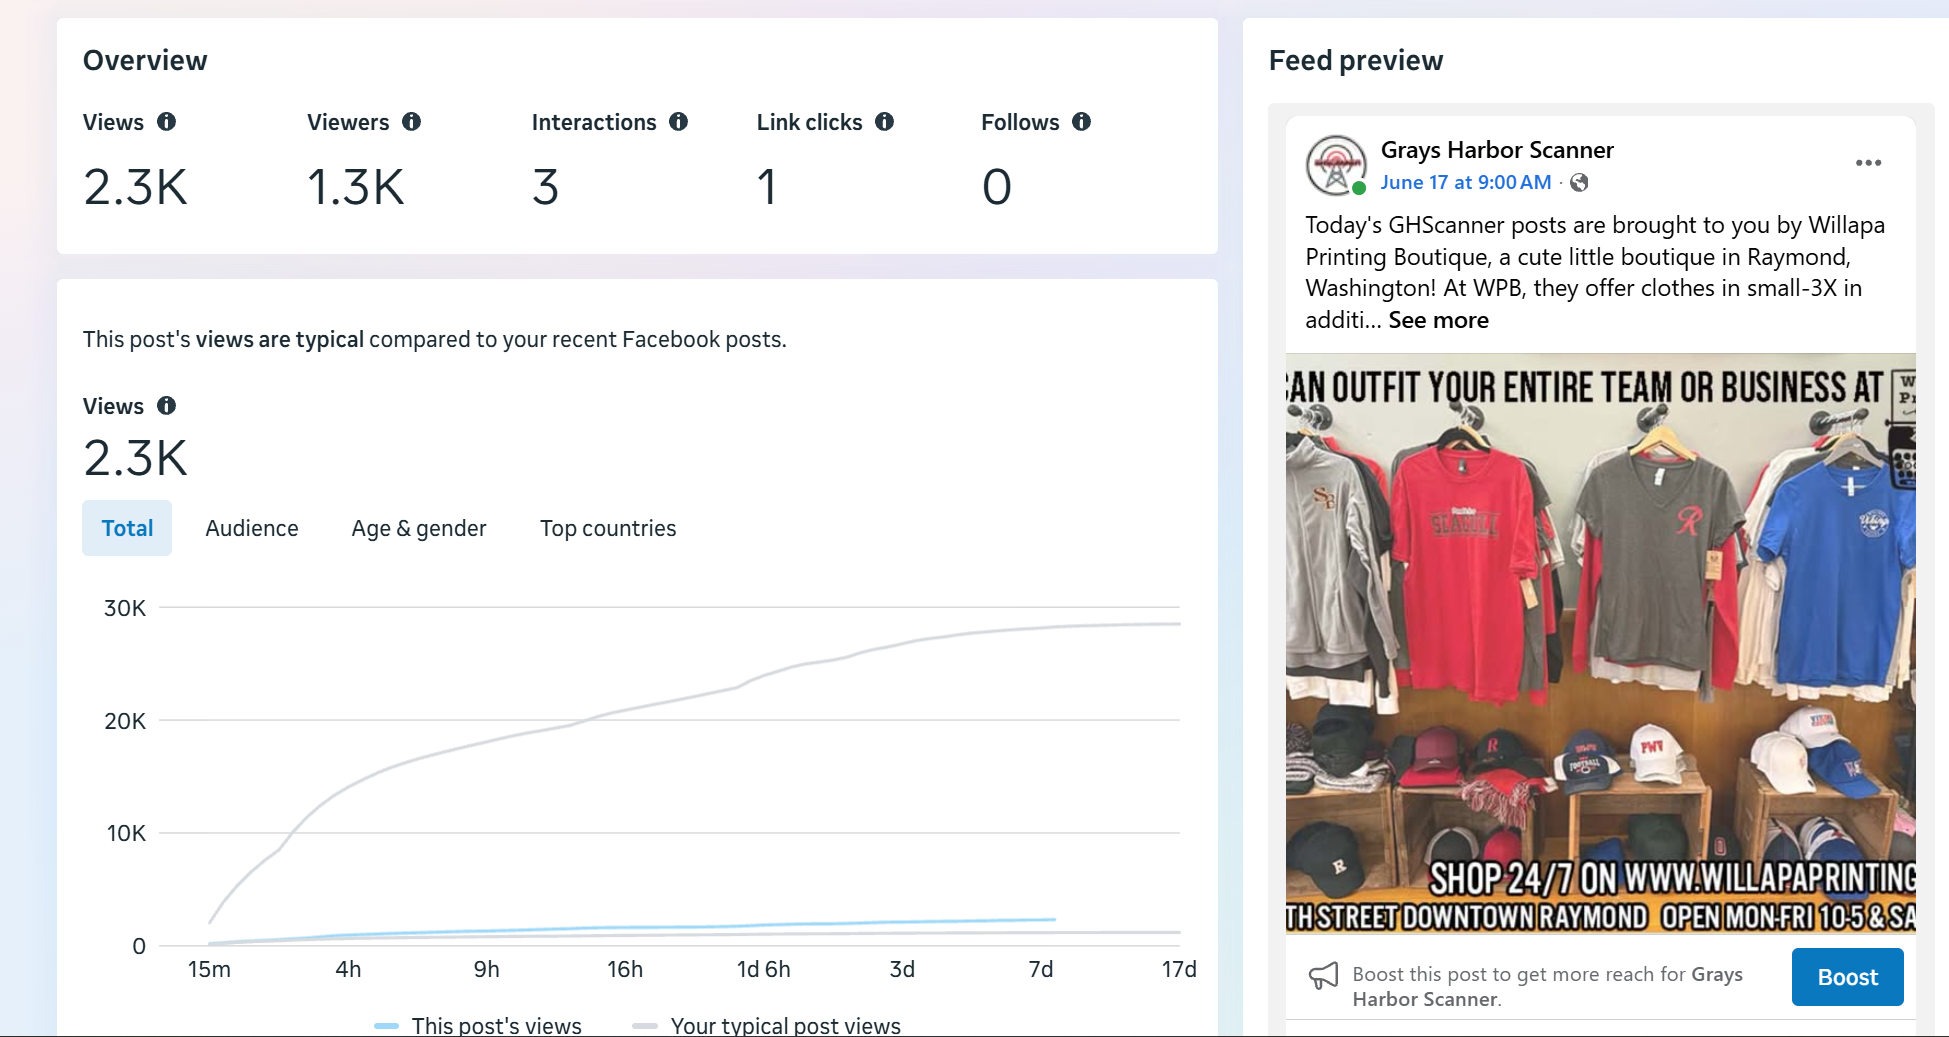Screen dimensions: 1949x1037
Task: Open the Grays Harbor Scanner page name
Action: (x=1497, y=150)
